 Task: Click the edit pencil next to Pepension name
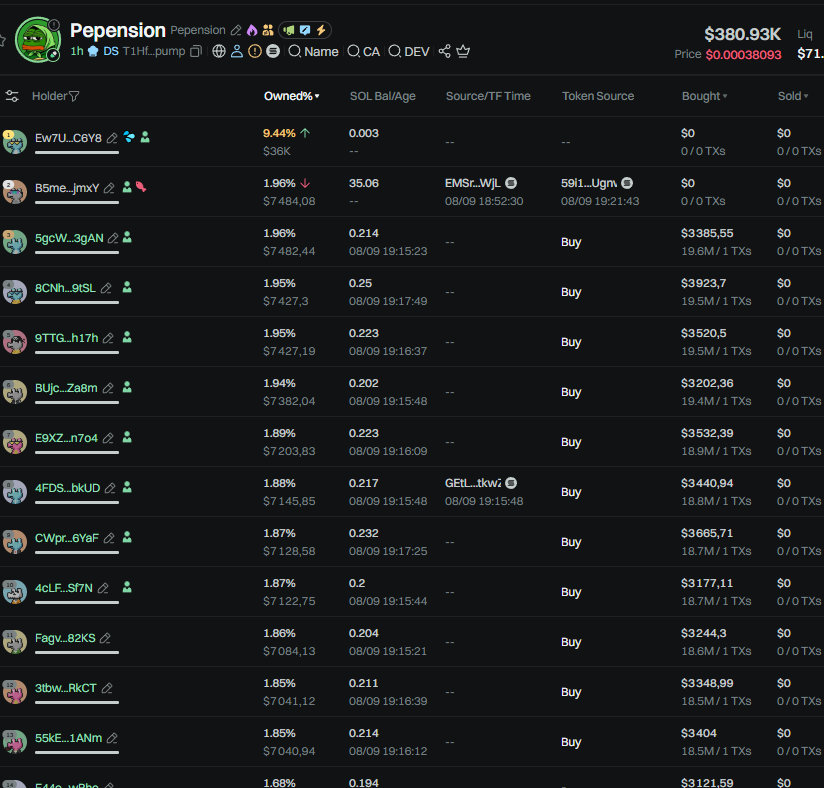tap(236, 30)
